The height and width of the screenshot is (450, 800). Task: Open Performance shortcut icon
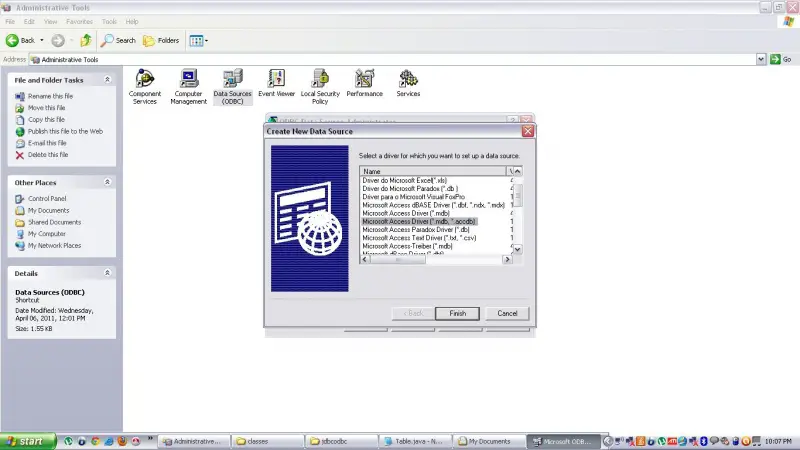[x=364, y=83]
